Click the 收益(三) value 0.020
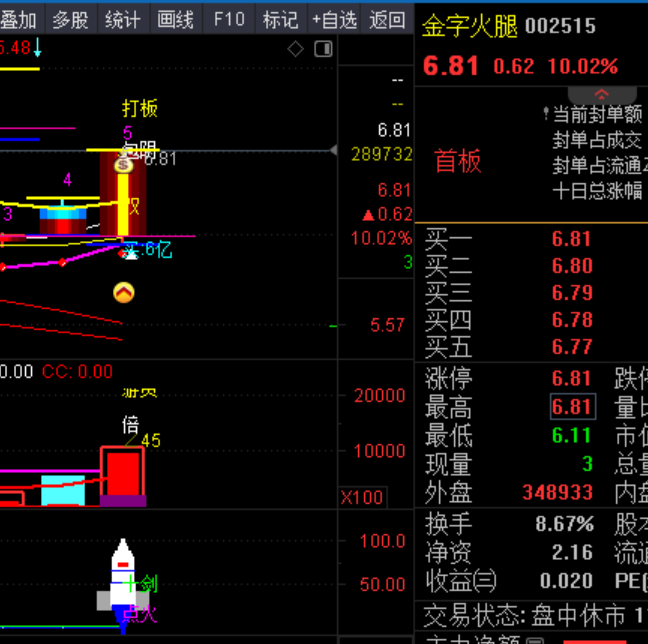Screen dimensions: 648x644 566,581
